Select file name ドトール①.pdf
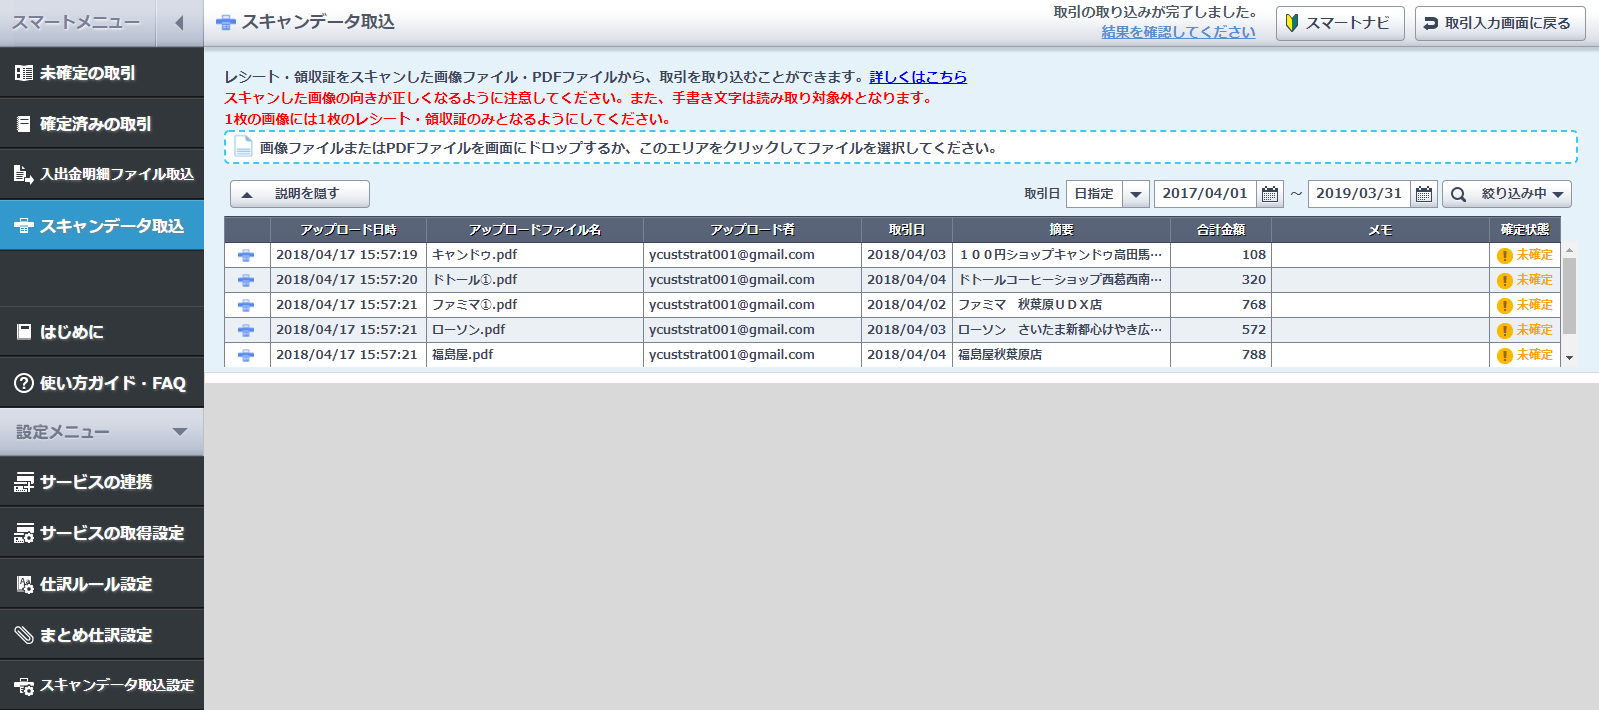 point(475,280)
